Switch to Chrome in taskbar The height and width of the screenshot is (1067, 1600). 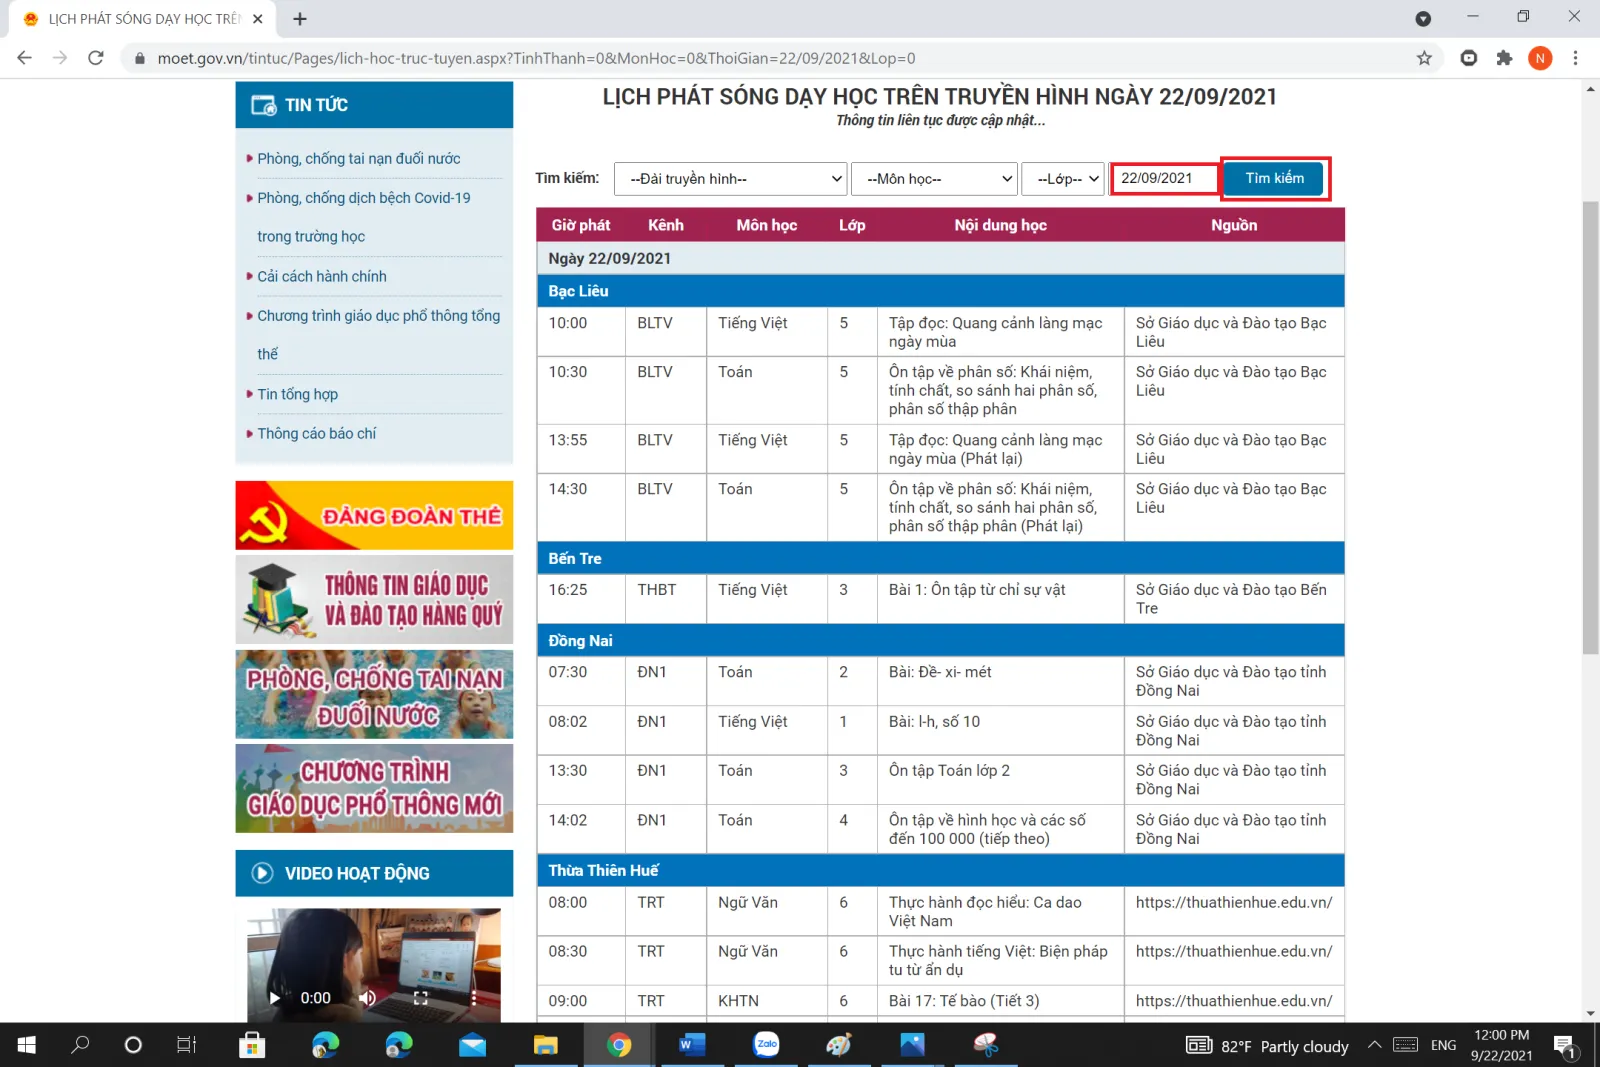tap(619, 1045)
